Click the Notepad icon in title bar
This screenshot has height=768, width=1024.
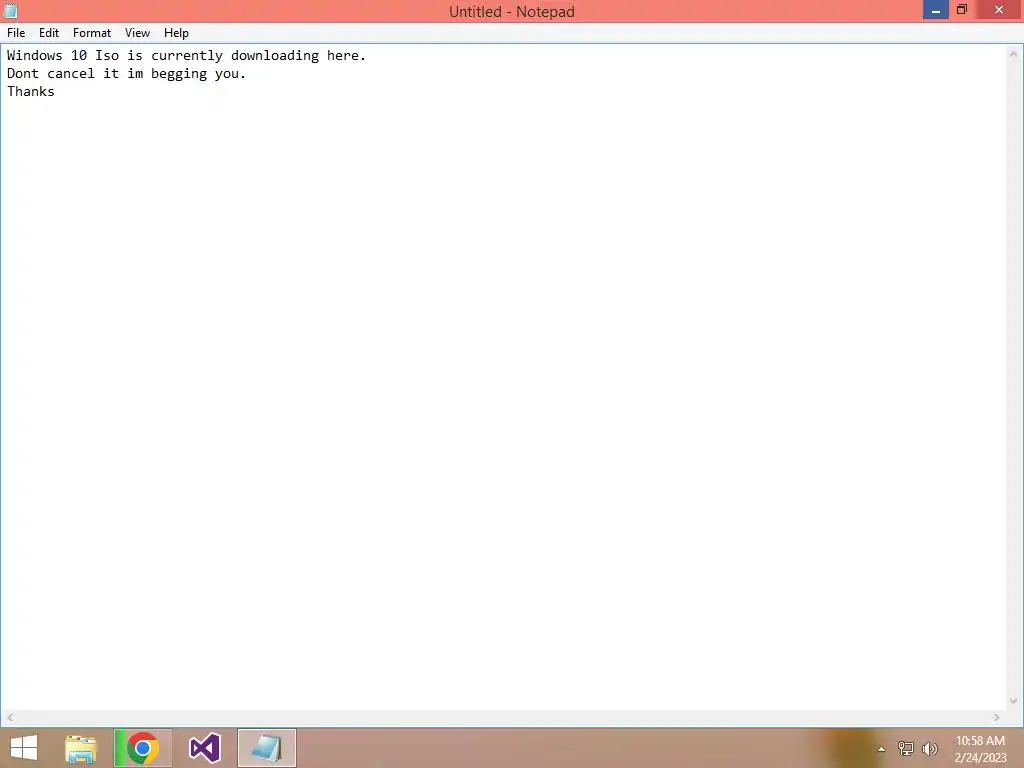pyautogui.click(x=10, y=11)
